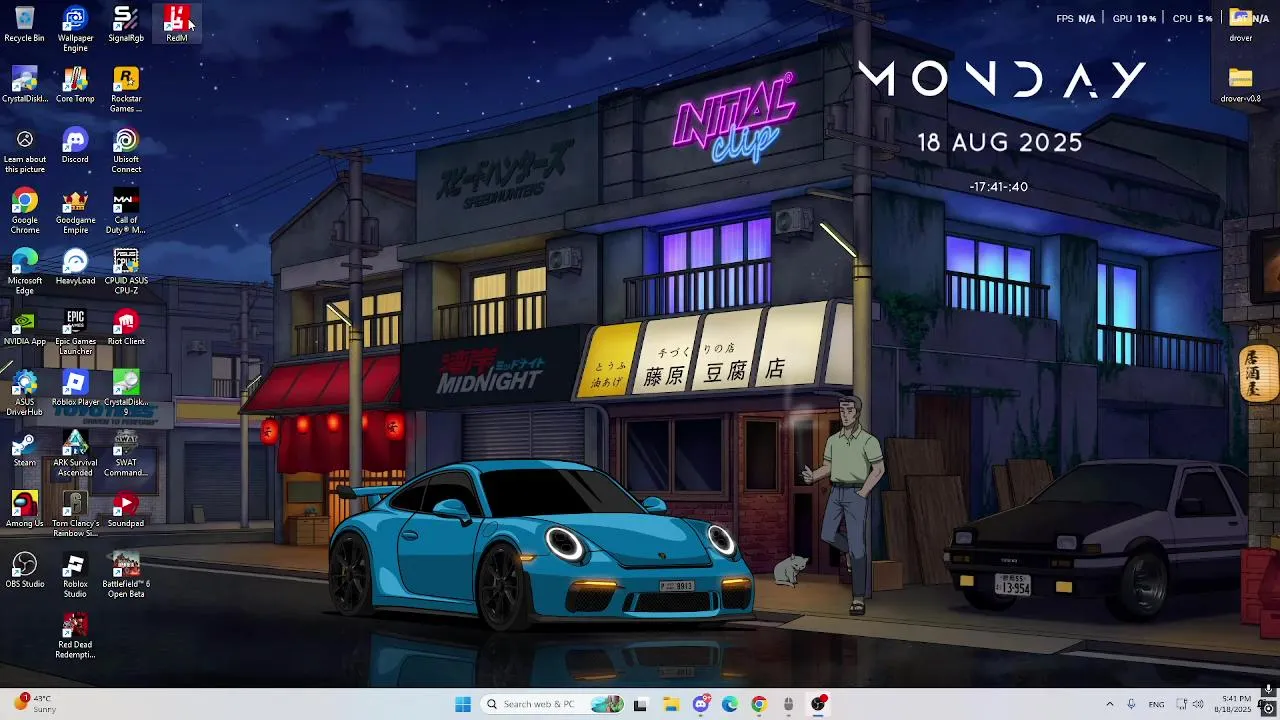
Task: Click the Search web & PC box
Action: [x=551, y=704]
